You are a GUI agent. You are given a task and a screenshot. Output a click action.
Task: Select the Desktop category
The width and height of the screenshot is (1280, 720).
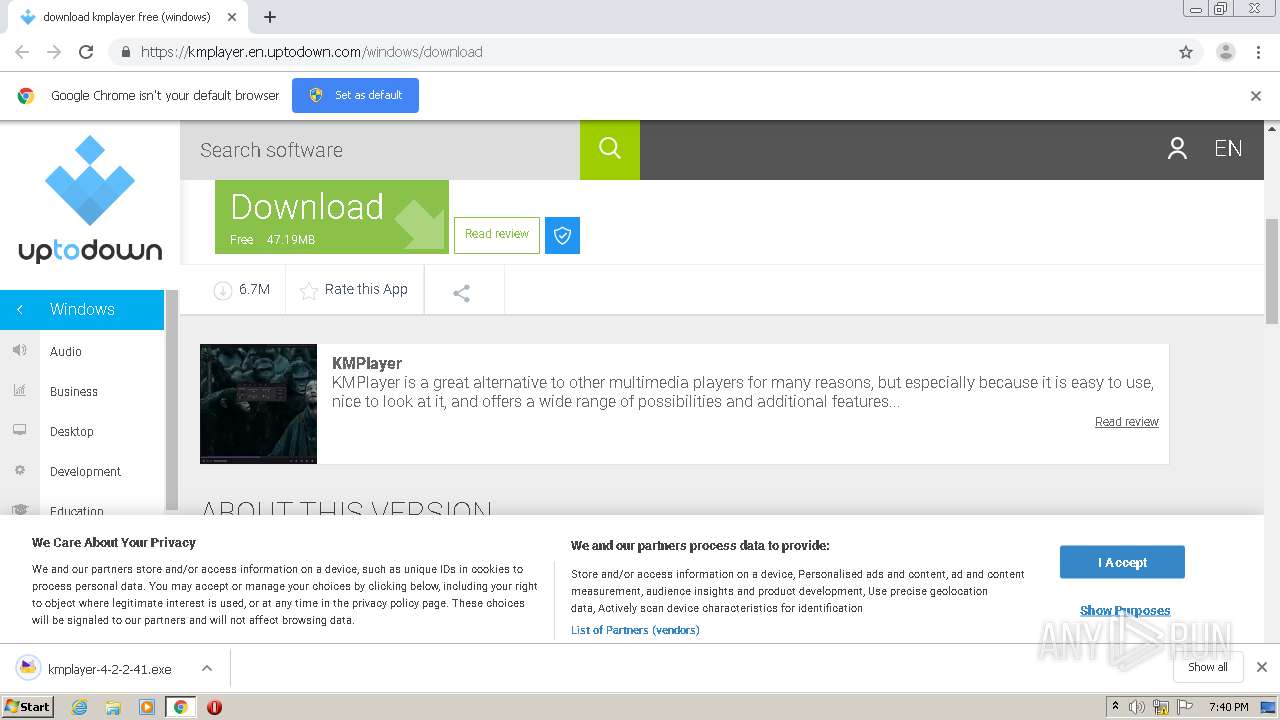coord(72,432)
